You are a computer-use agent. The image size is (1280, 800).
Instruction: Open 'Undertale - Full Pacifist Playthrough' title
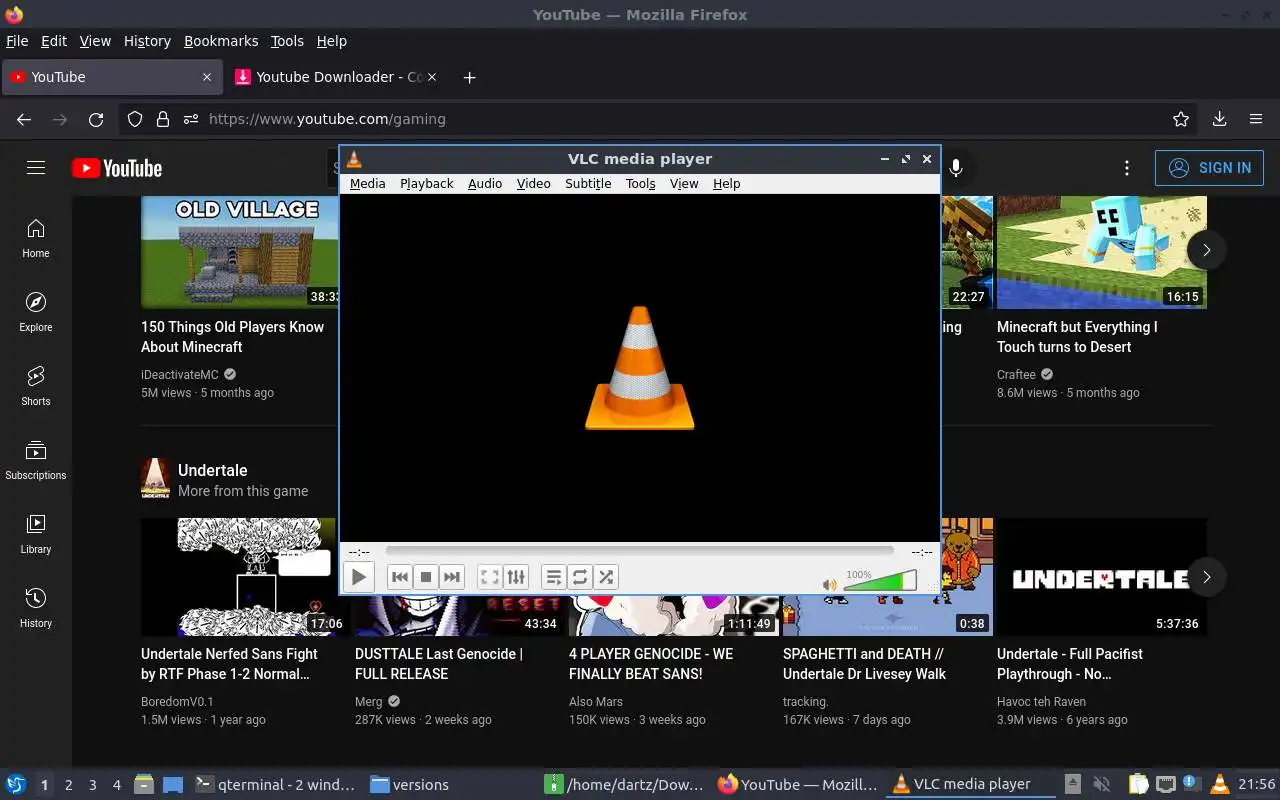[x=1070, y=664]
